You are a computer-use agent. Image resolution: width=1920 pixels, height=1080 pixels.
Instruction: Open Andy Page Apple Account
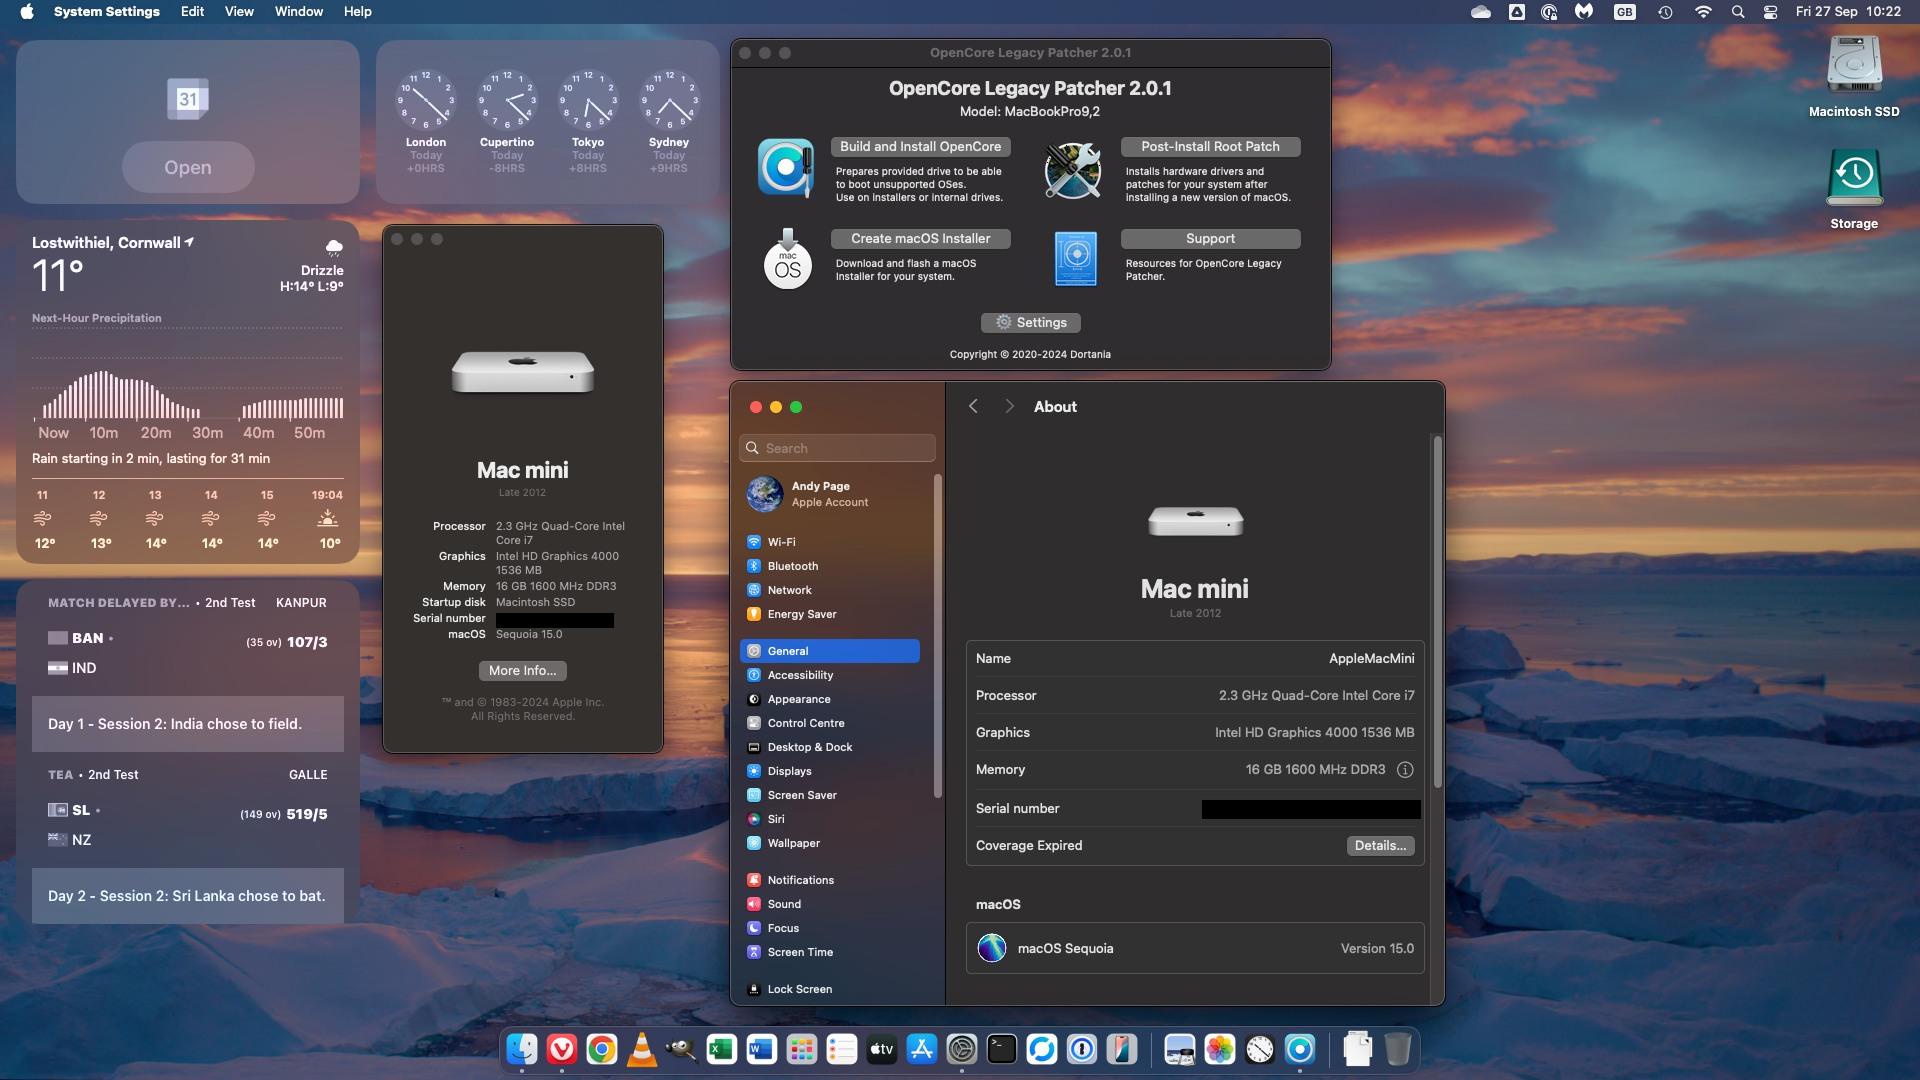pyautogui.click(x=830, y=494)
